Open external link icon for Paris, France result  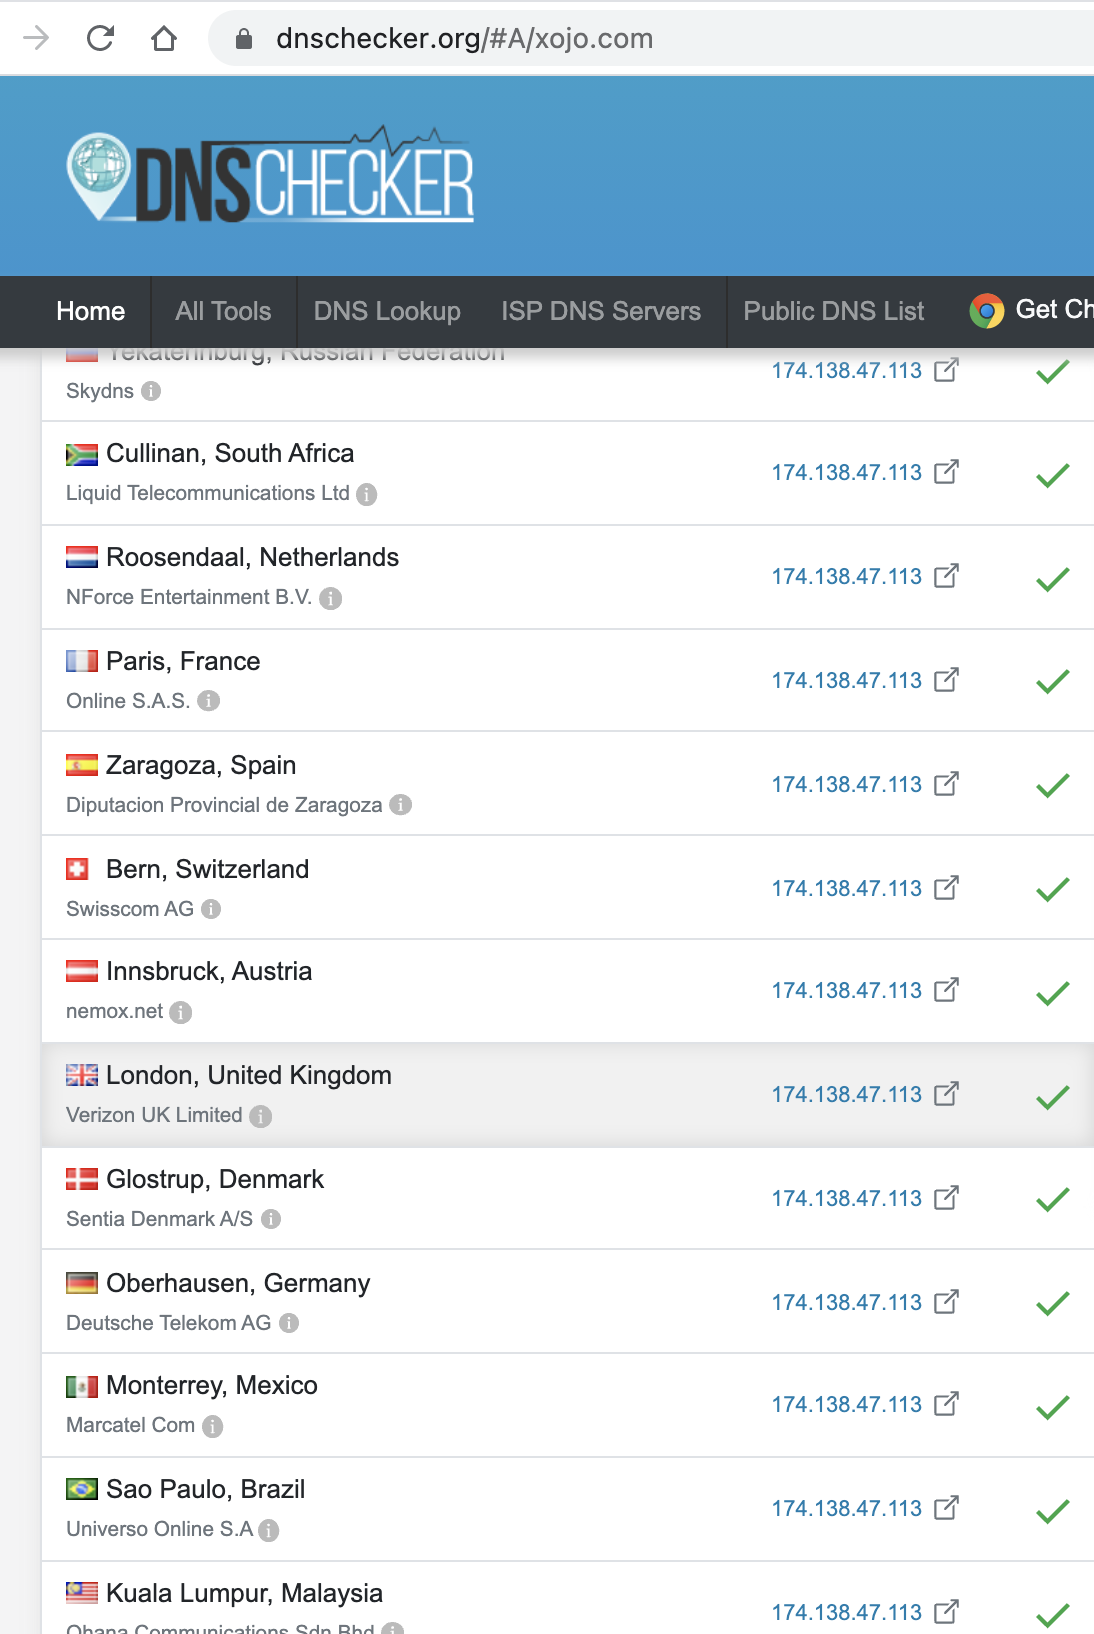click(946, 680)
